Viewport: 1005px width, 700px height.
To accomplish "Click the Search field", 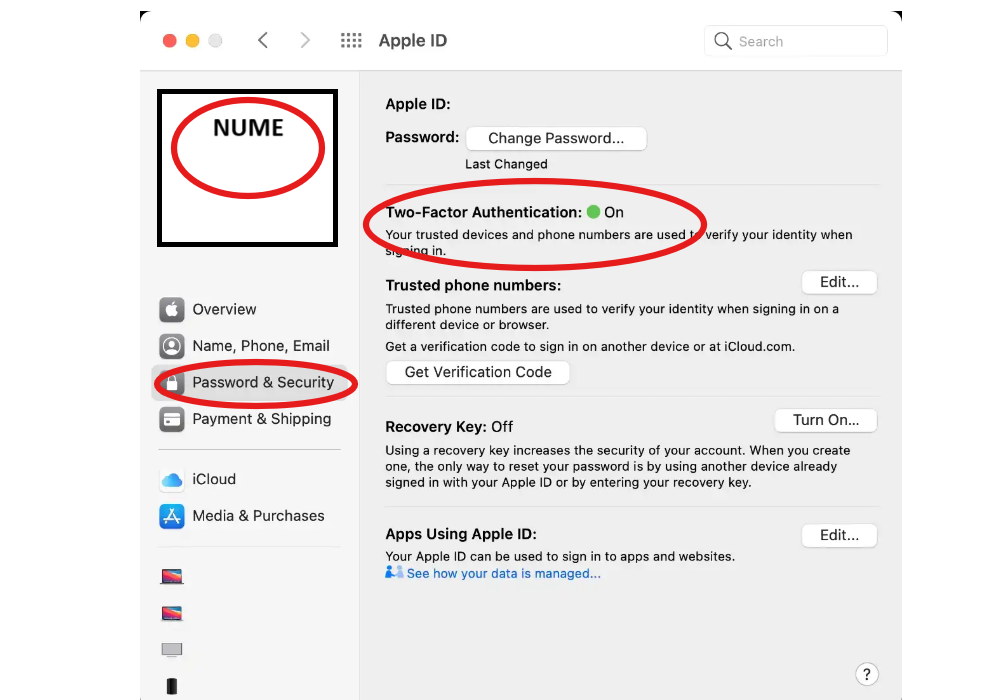I will click(795, 41).
